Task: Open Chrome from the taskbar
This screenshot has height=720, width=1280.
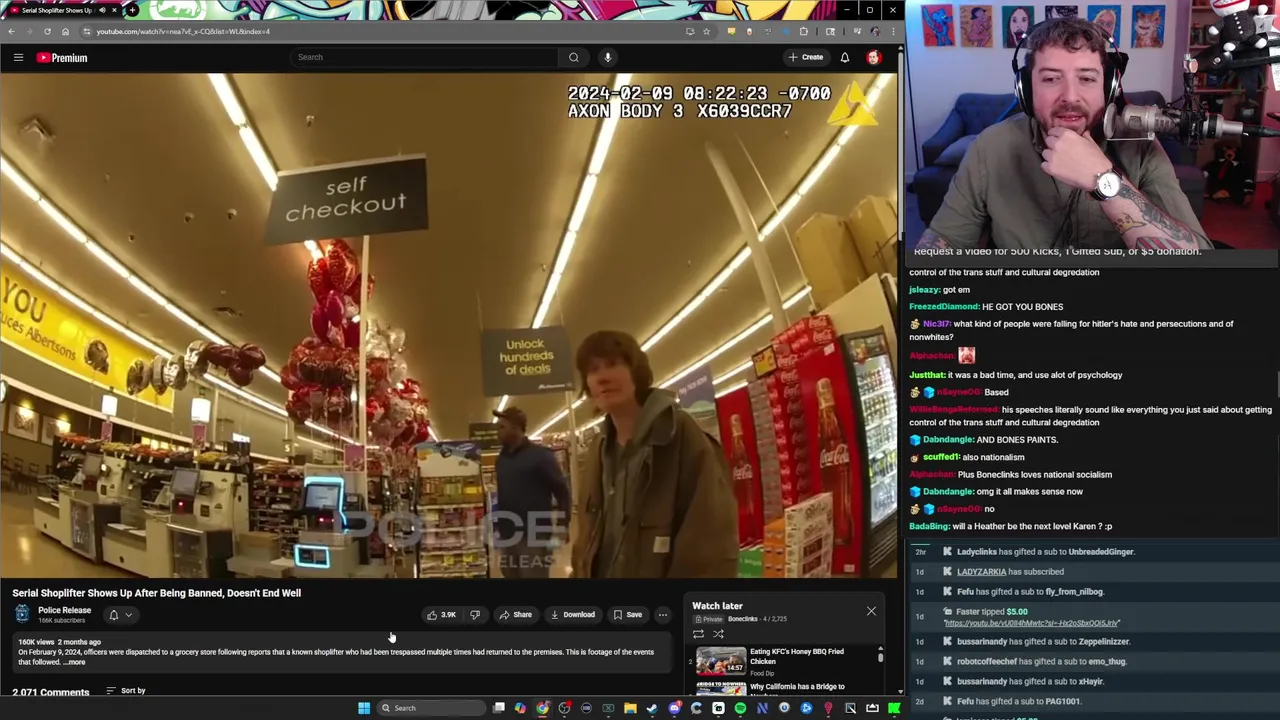Action: [x=542, y=708]
